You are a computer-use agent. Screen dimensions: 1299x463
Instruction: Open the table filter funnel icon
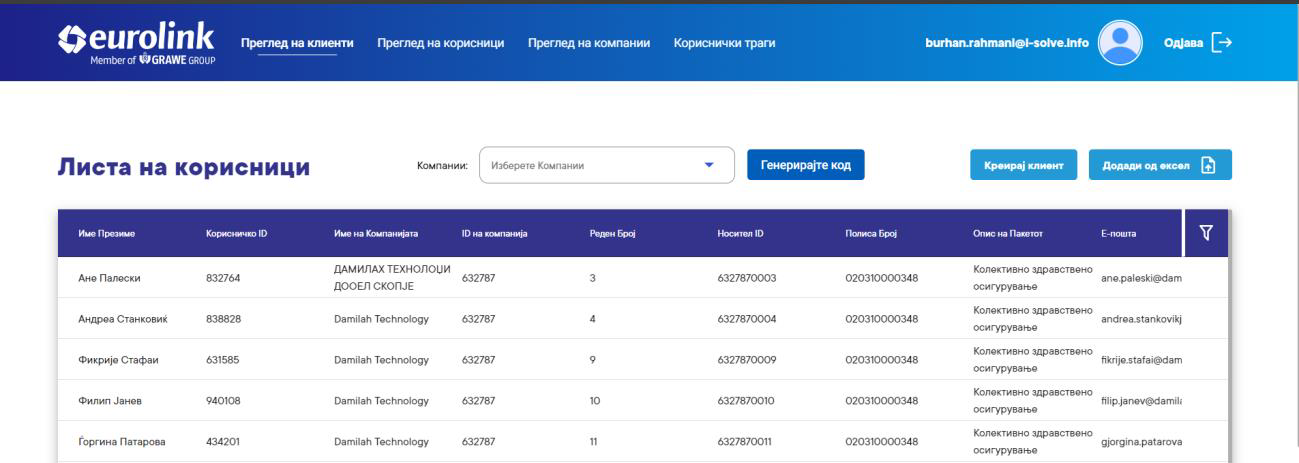click(1206, 233)
